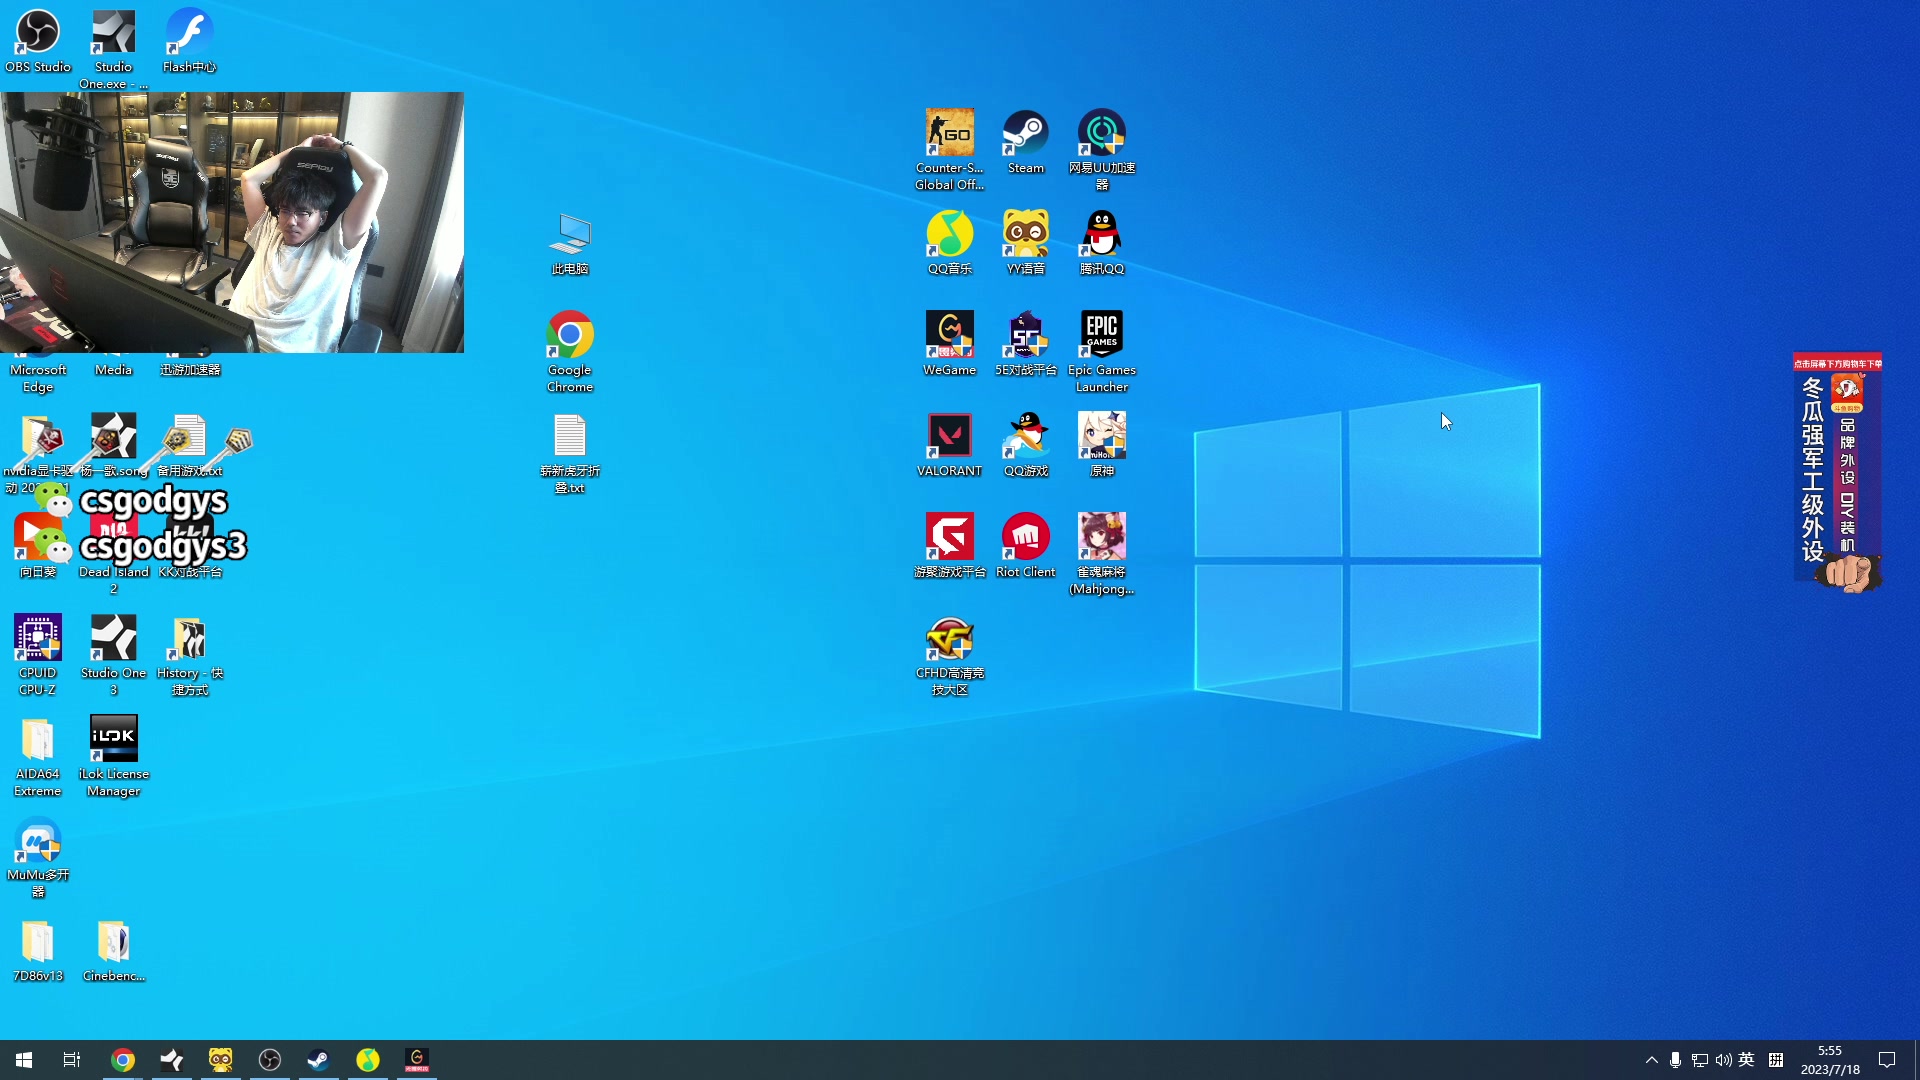Viewport: 1920px width, 1080px height.
Task: Open the notification center icon
Action: pyautogui.click(x=1887, y=1060)
